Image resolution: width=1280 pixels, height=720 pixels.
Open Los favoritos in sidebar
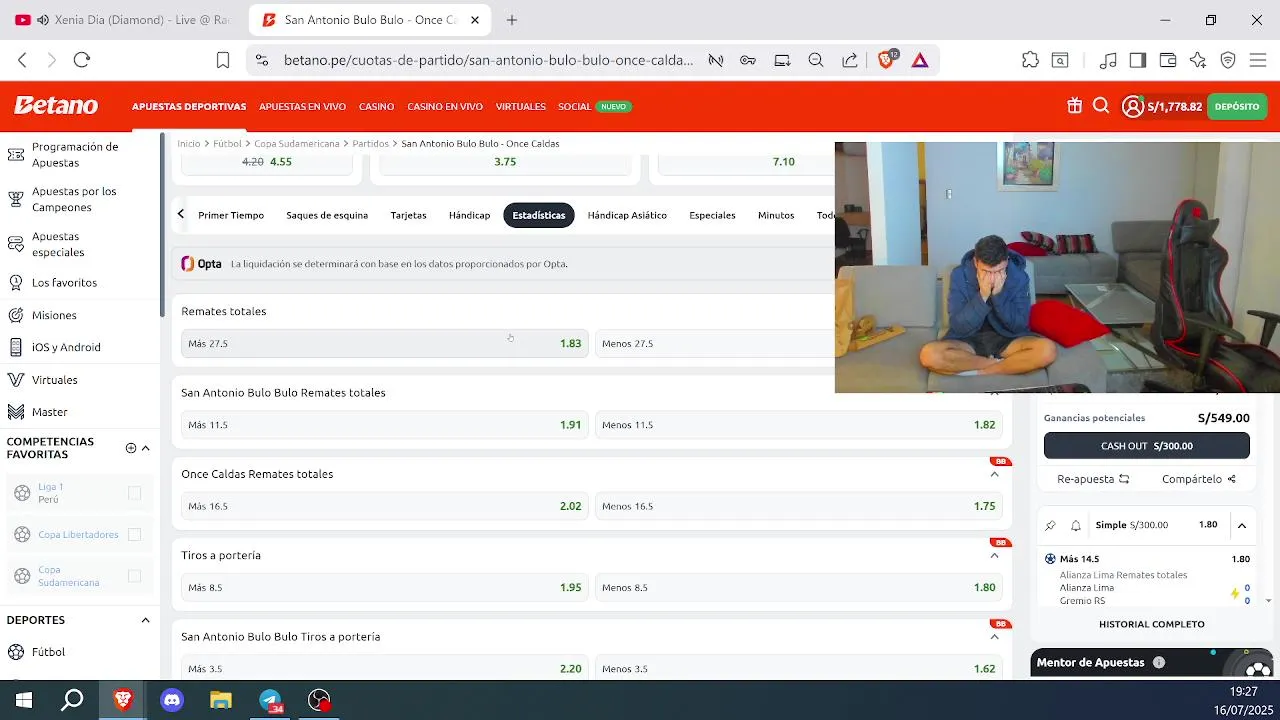64,283
